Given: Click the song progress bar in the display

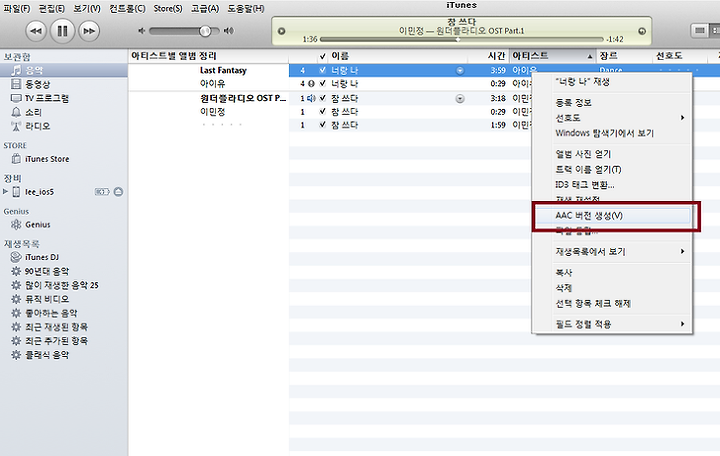Looking at the screenshot, I should (x=461, y=39).
